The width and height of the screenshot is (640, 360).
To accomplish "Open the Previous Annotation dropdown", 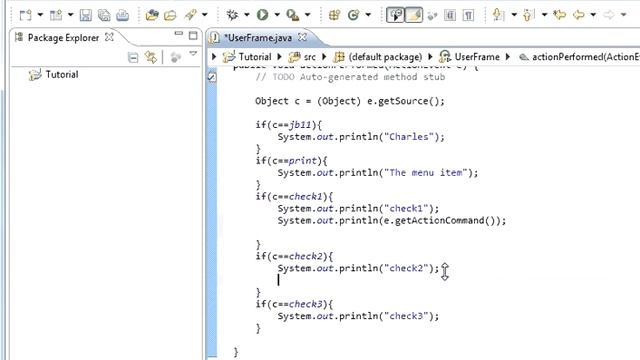I will 544,15.
